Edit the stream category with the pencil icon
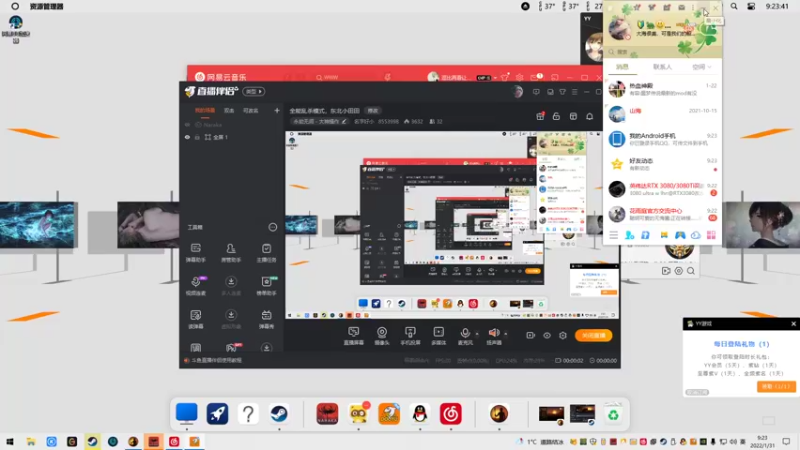800x450 pixels. click(x=344, y=121)
